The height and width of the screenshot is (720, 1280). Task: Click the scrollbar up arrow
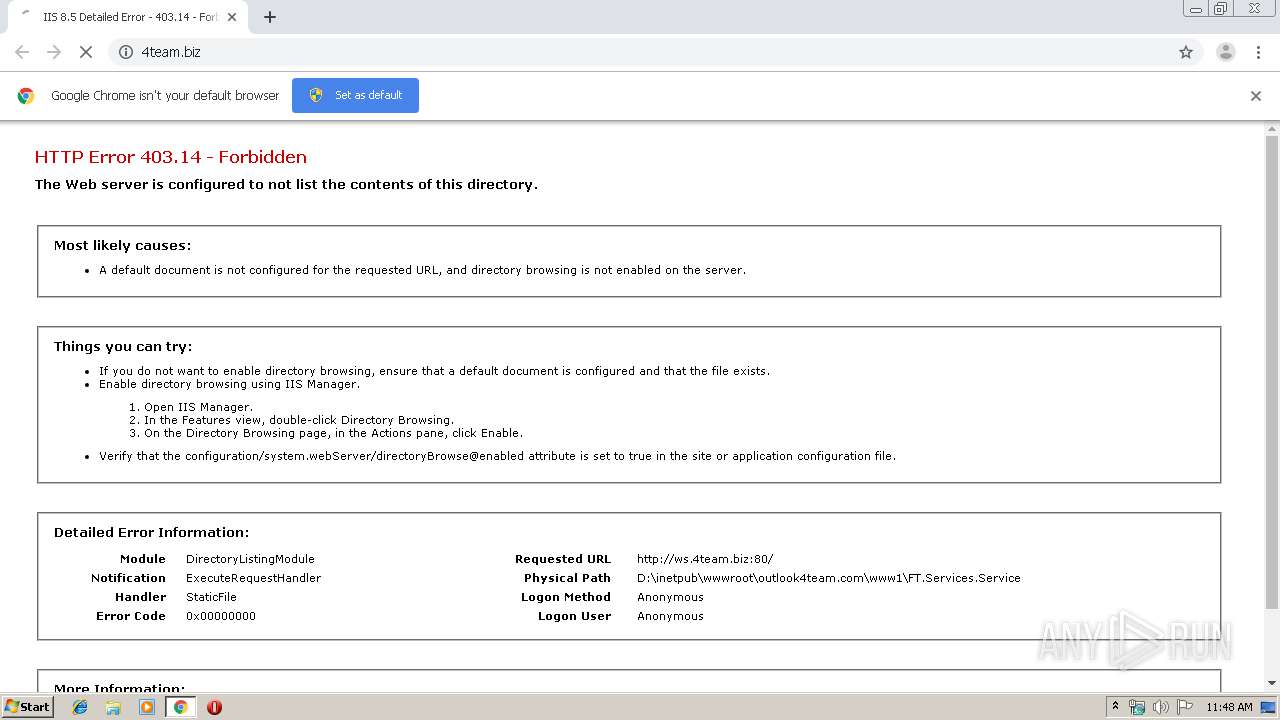[1272, 129]
